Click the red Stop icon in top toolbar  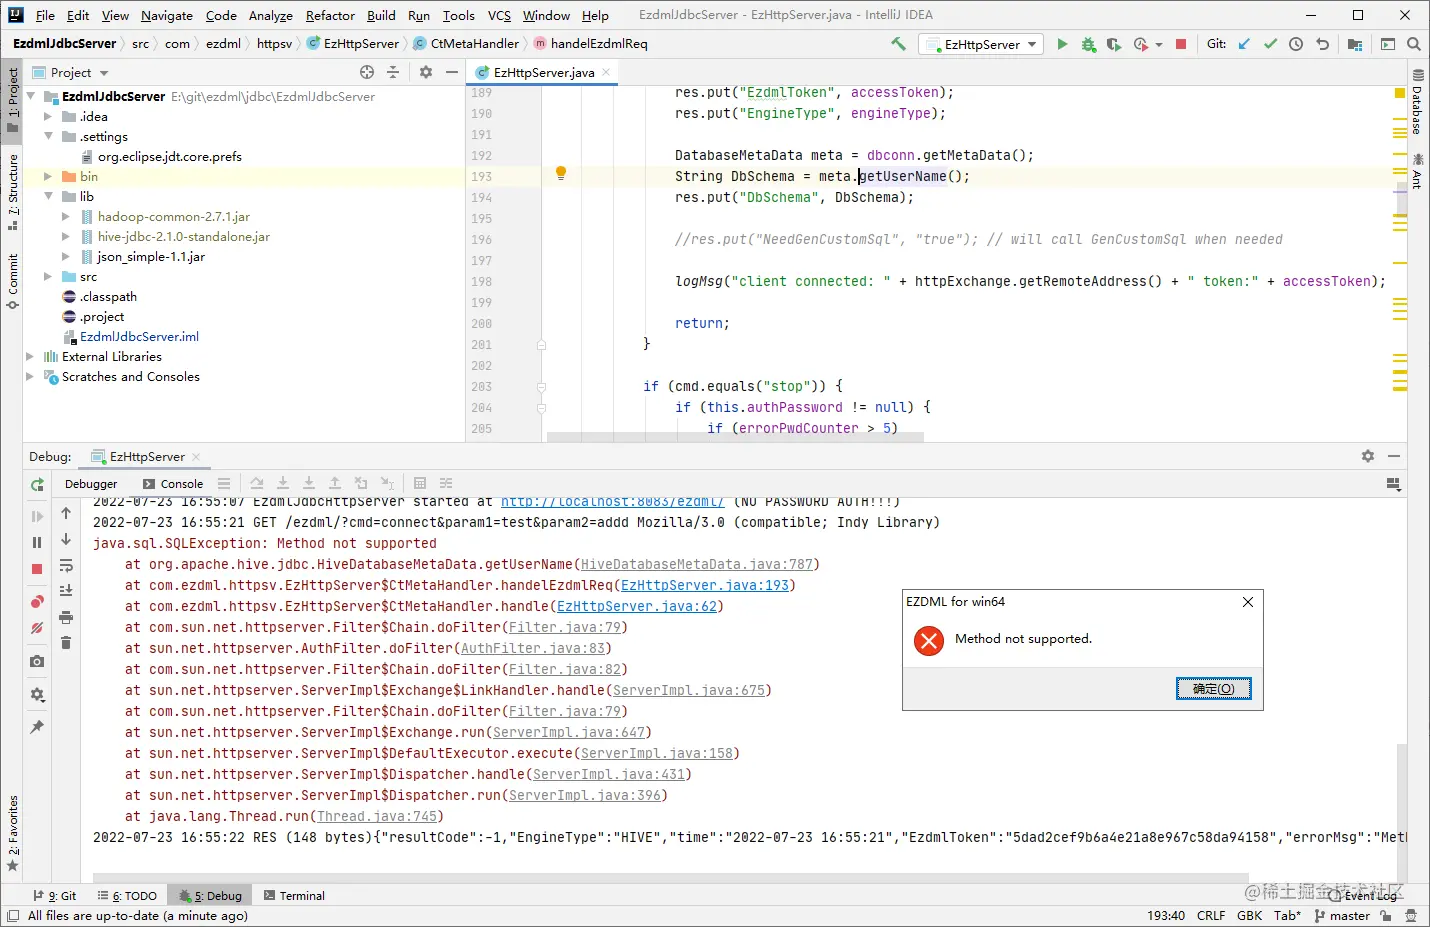[1181, 44]
